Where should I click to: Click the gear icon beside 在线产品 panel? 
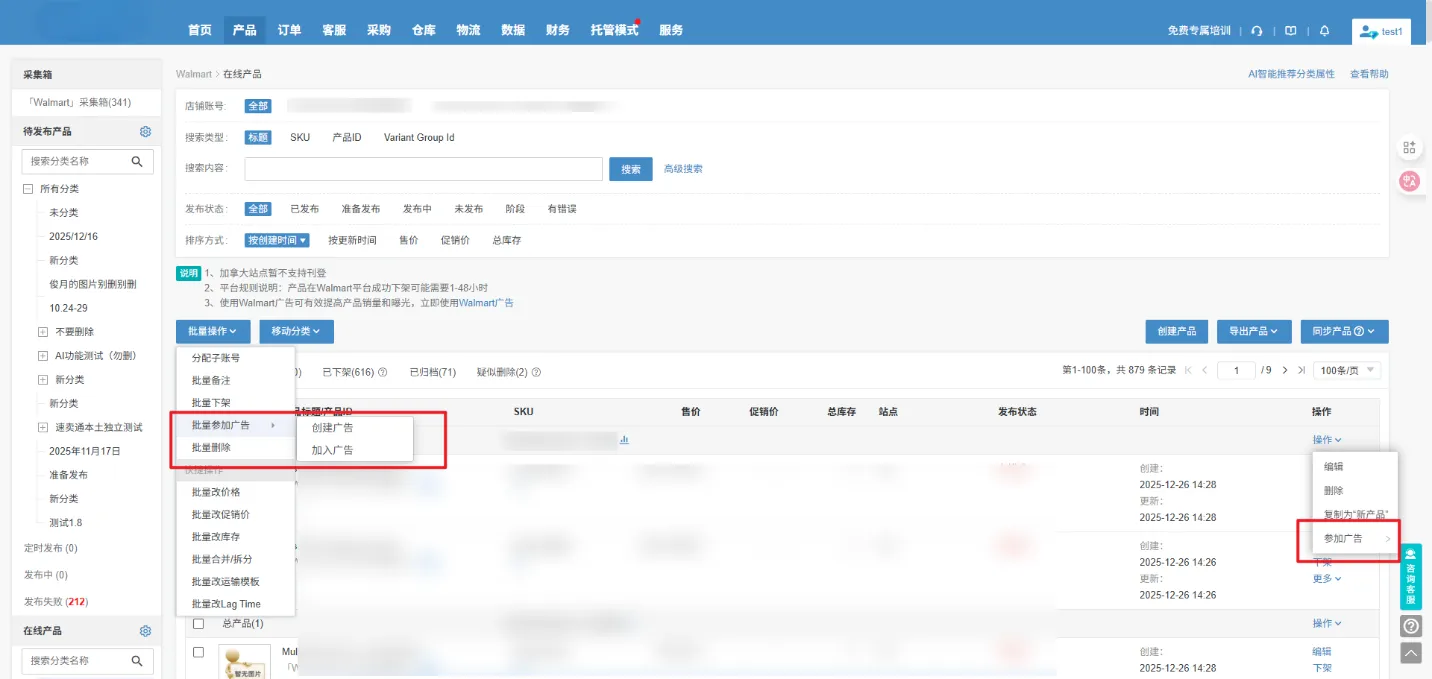point(145,630)
